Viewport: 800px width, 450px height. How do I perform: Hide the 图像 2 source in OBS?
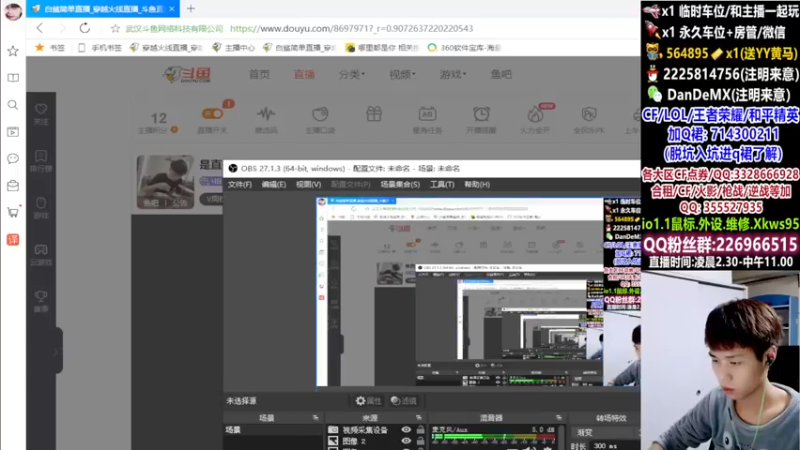[406, 441]
